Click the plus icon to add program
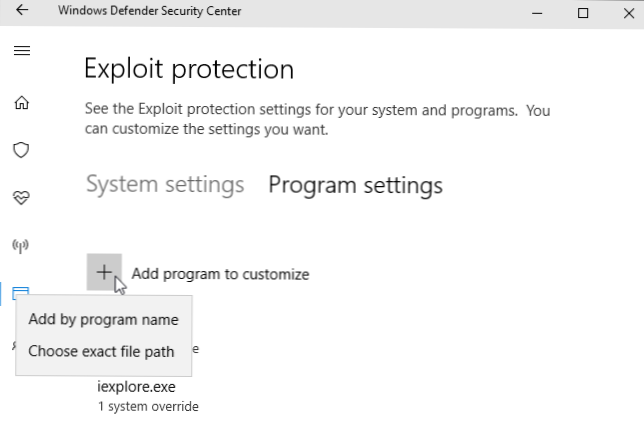The height and width of the screenshot is (431, 644). pyautogui.click(x=104, y=273)
